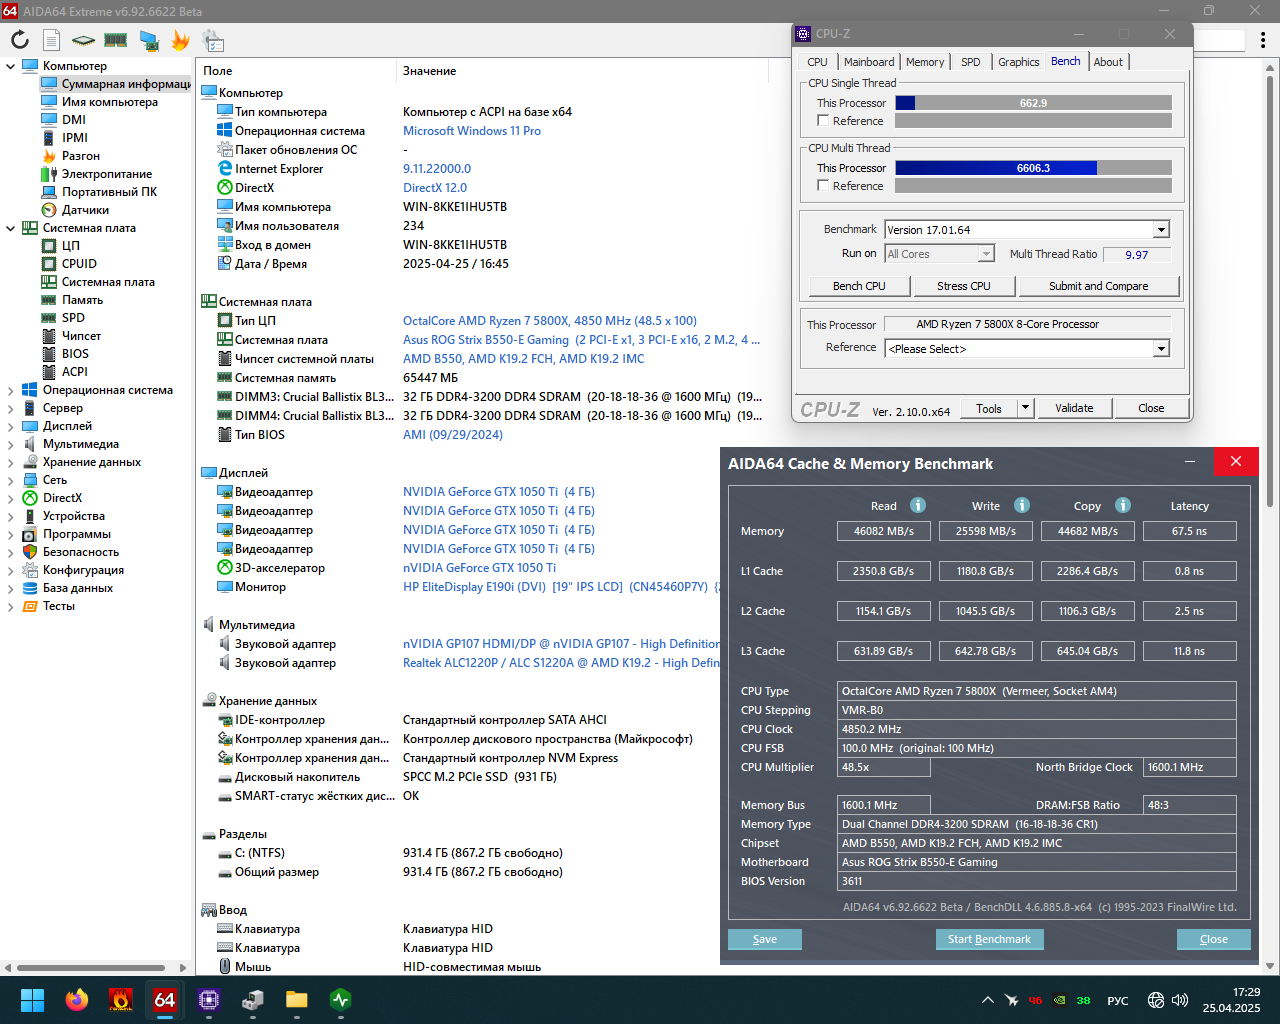Click the info icon next to Read
The height and width of the screenshot is (1024, 1280).
(918, 505)
